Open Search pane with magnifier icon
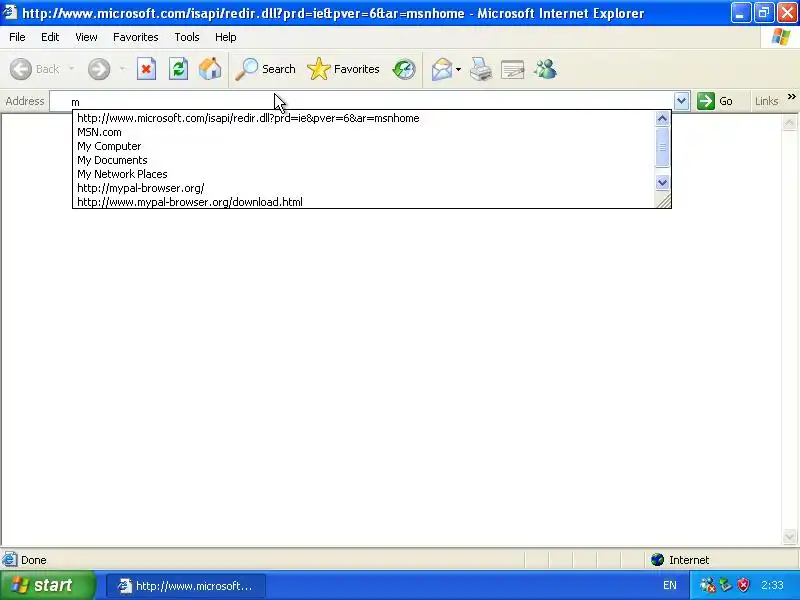Screen dimensions: 800x600 coord(246,69)
